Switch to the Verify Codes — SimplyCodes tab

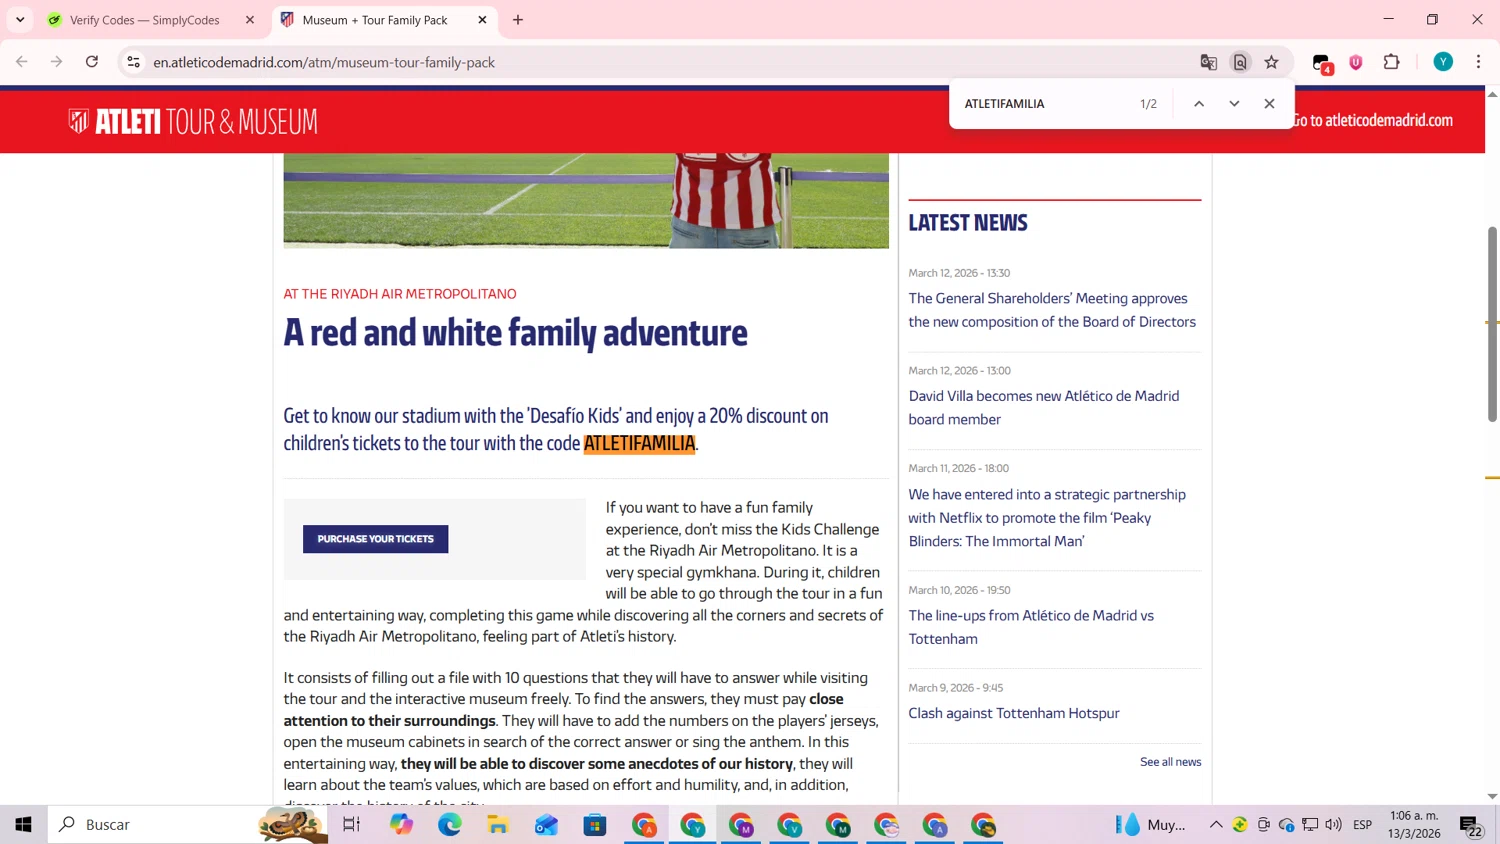[x=144, y=20]
